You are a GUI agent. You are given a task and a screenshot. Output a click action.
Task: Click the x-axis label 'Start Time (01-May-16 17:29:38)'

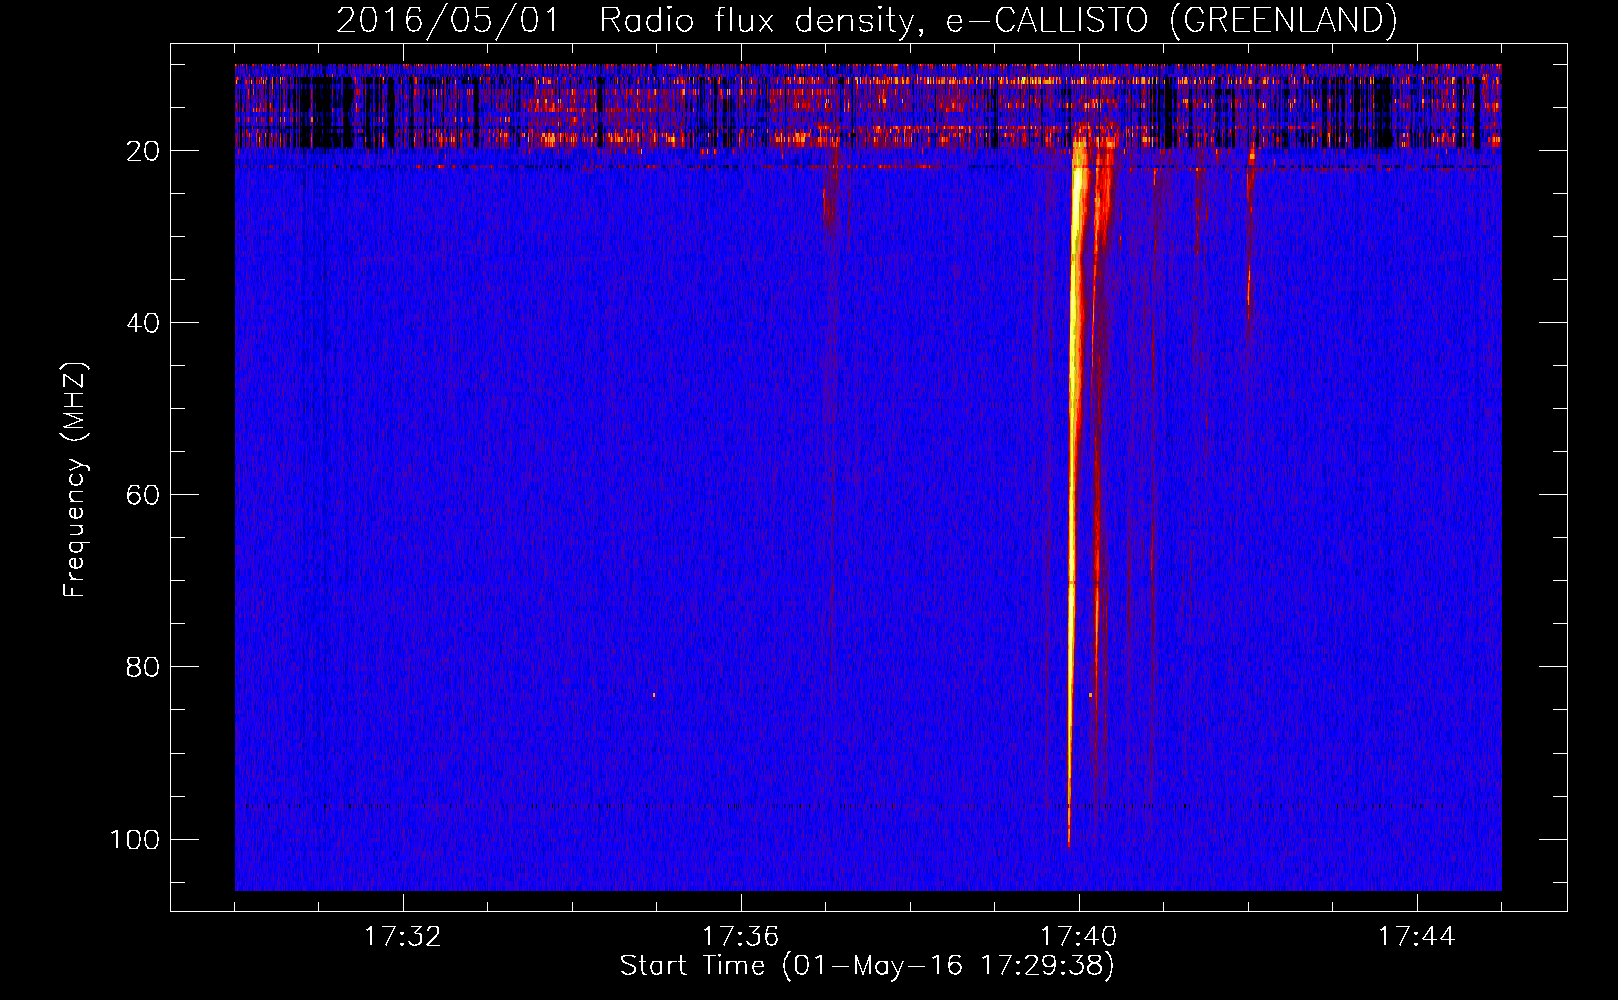(867, 966)
